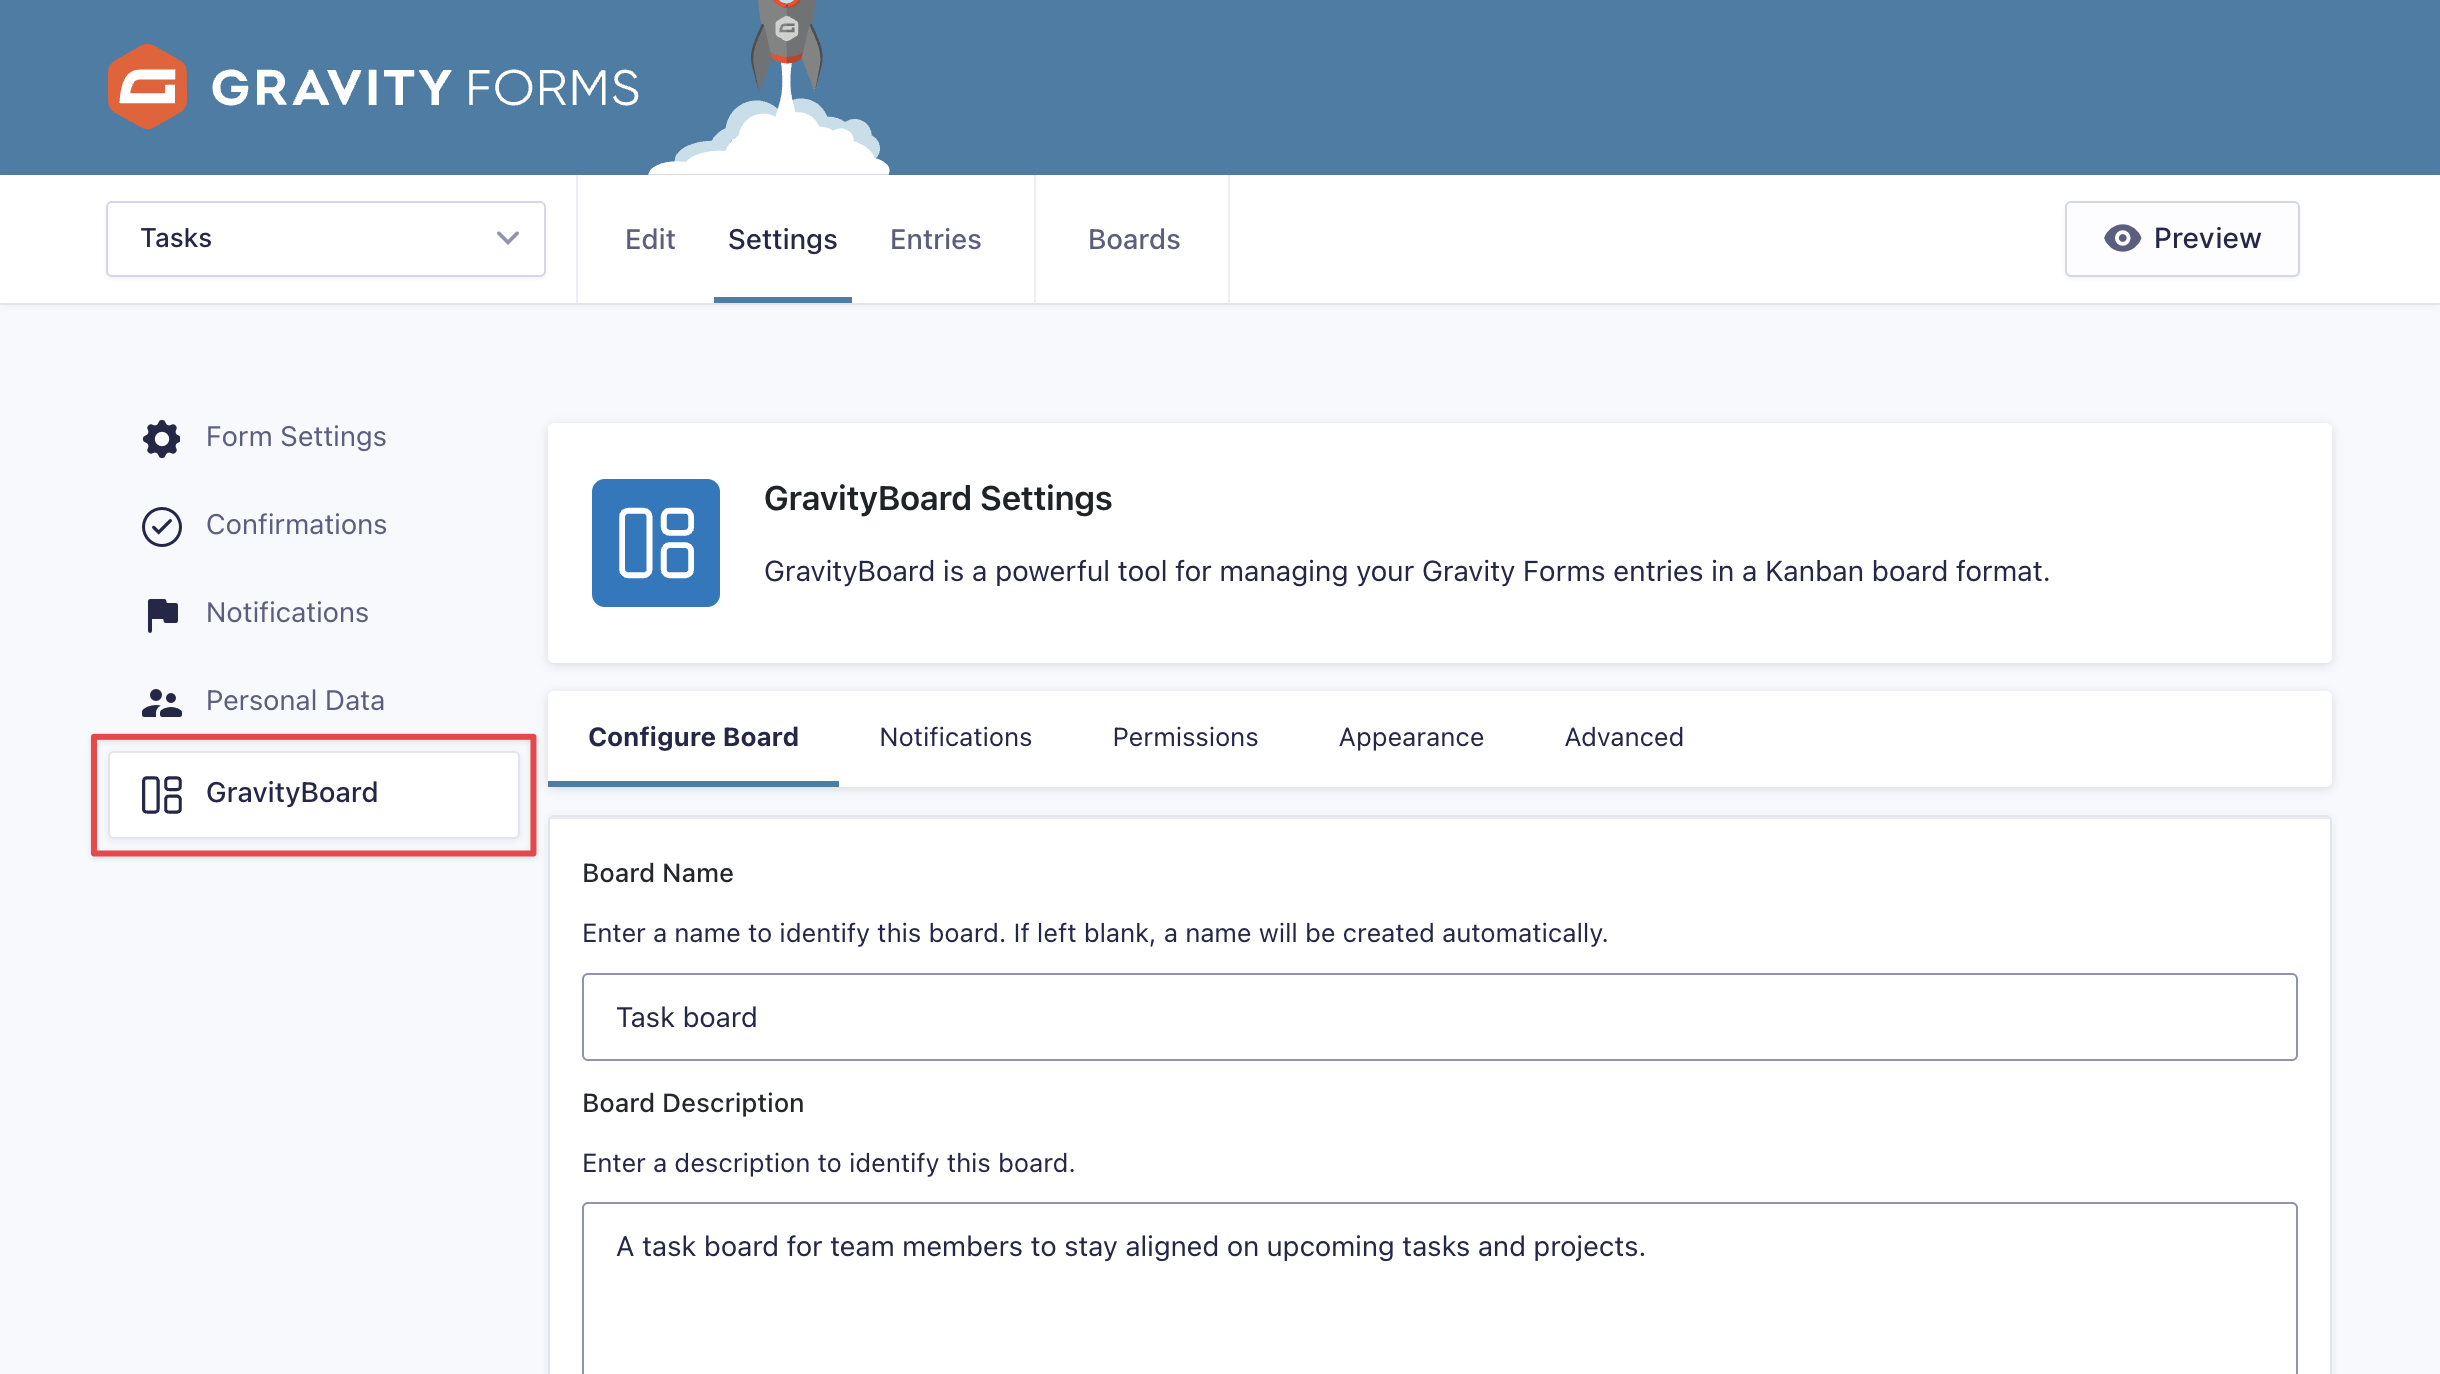Expand the form selector chevron arrow
This screenshot has width=2440, height=1374.
(508, 238)
